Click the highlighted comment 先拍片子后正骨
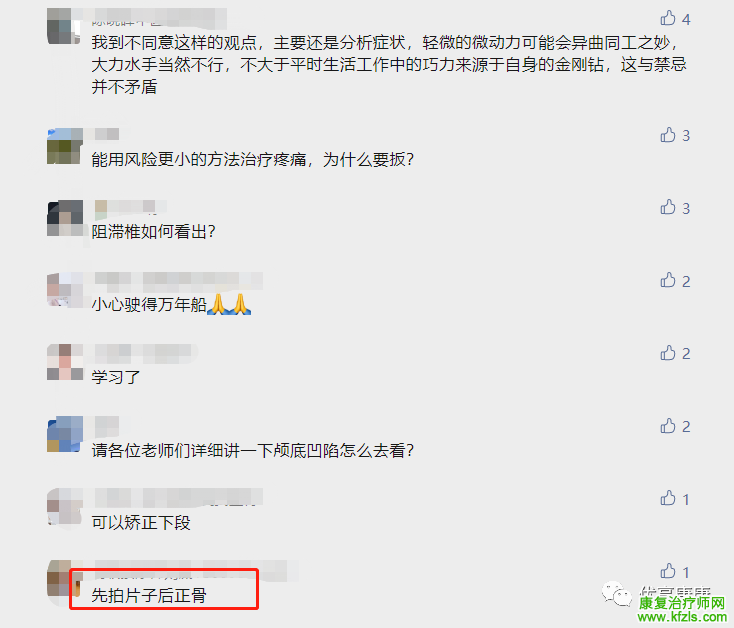734x628 pixels. (149, 595)
